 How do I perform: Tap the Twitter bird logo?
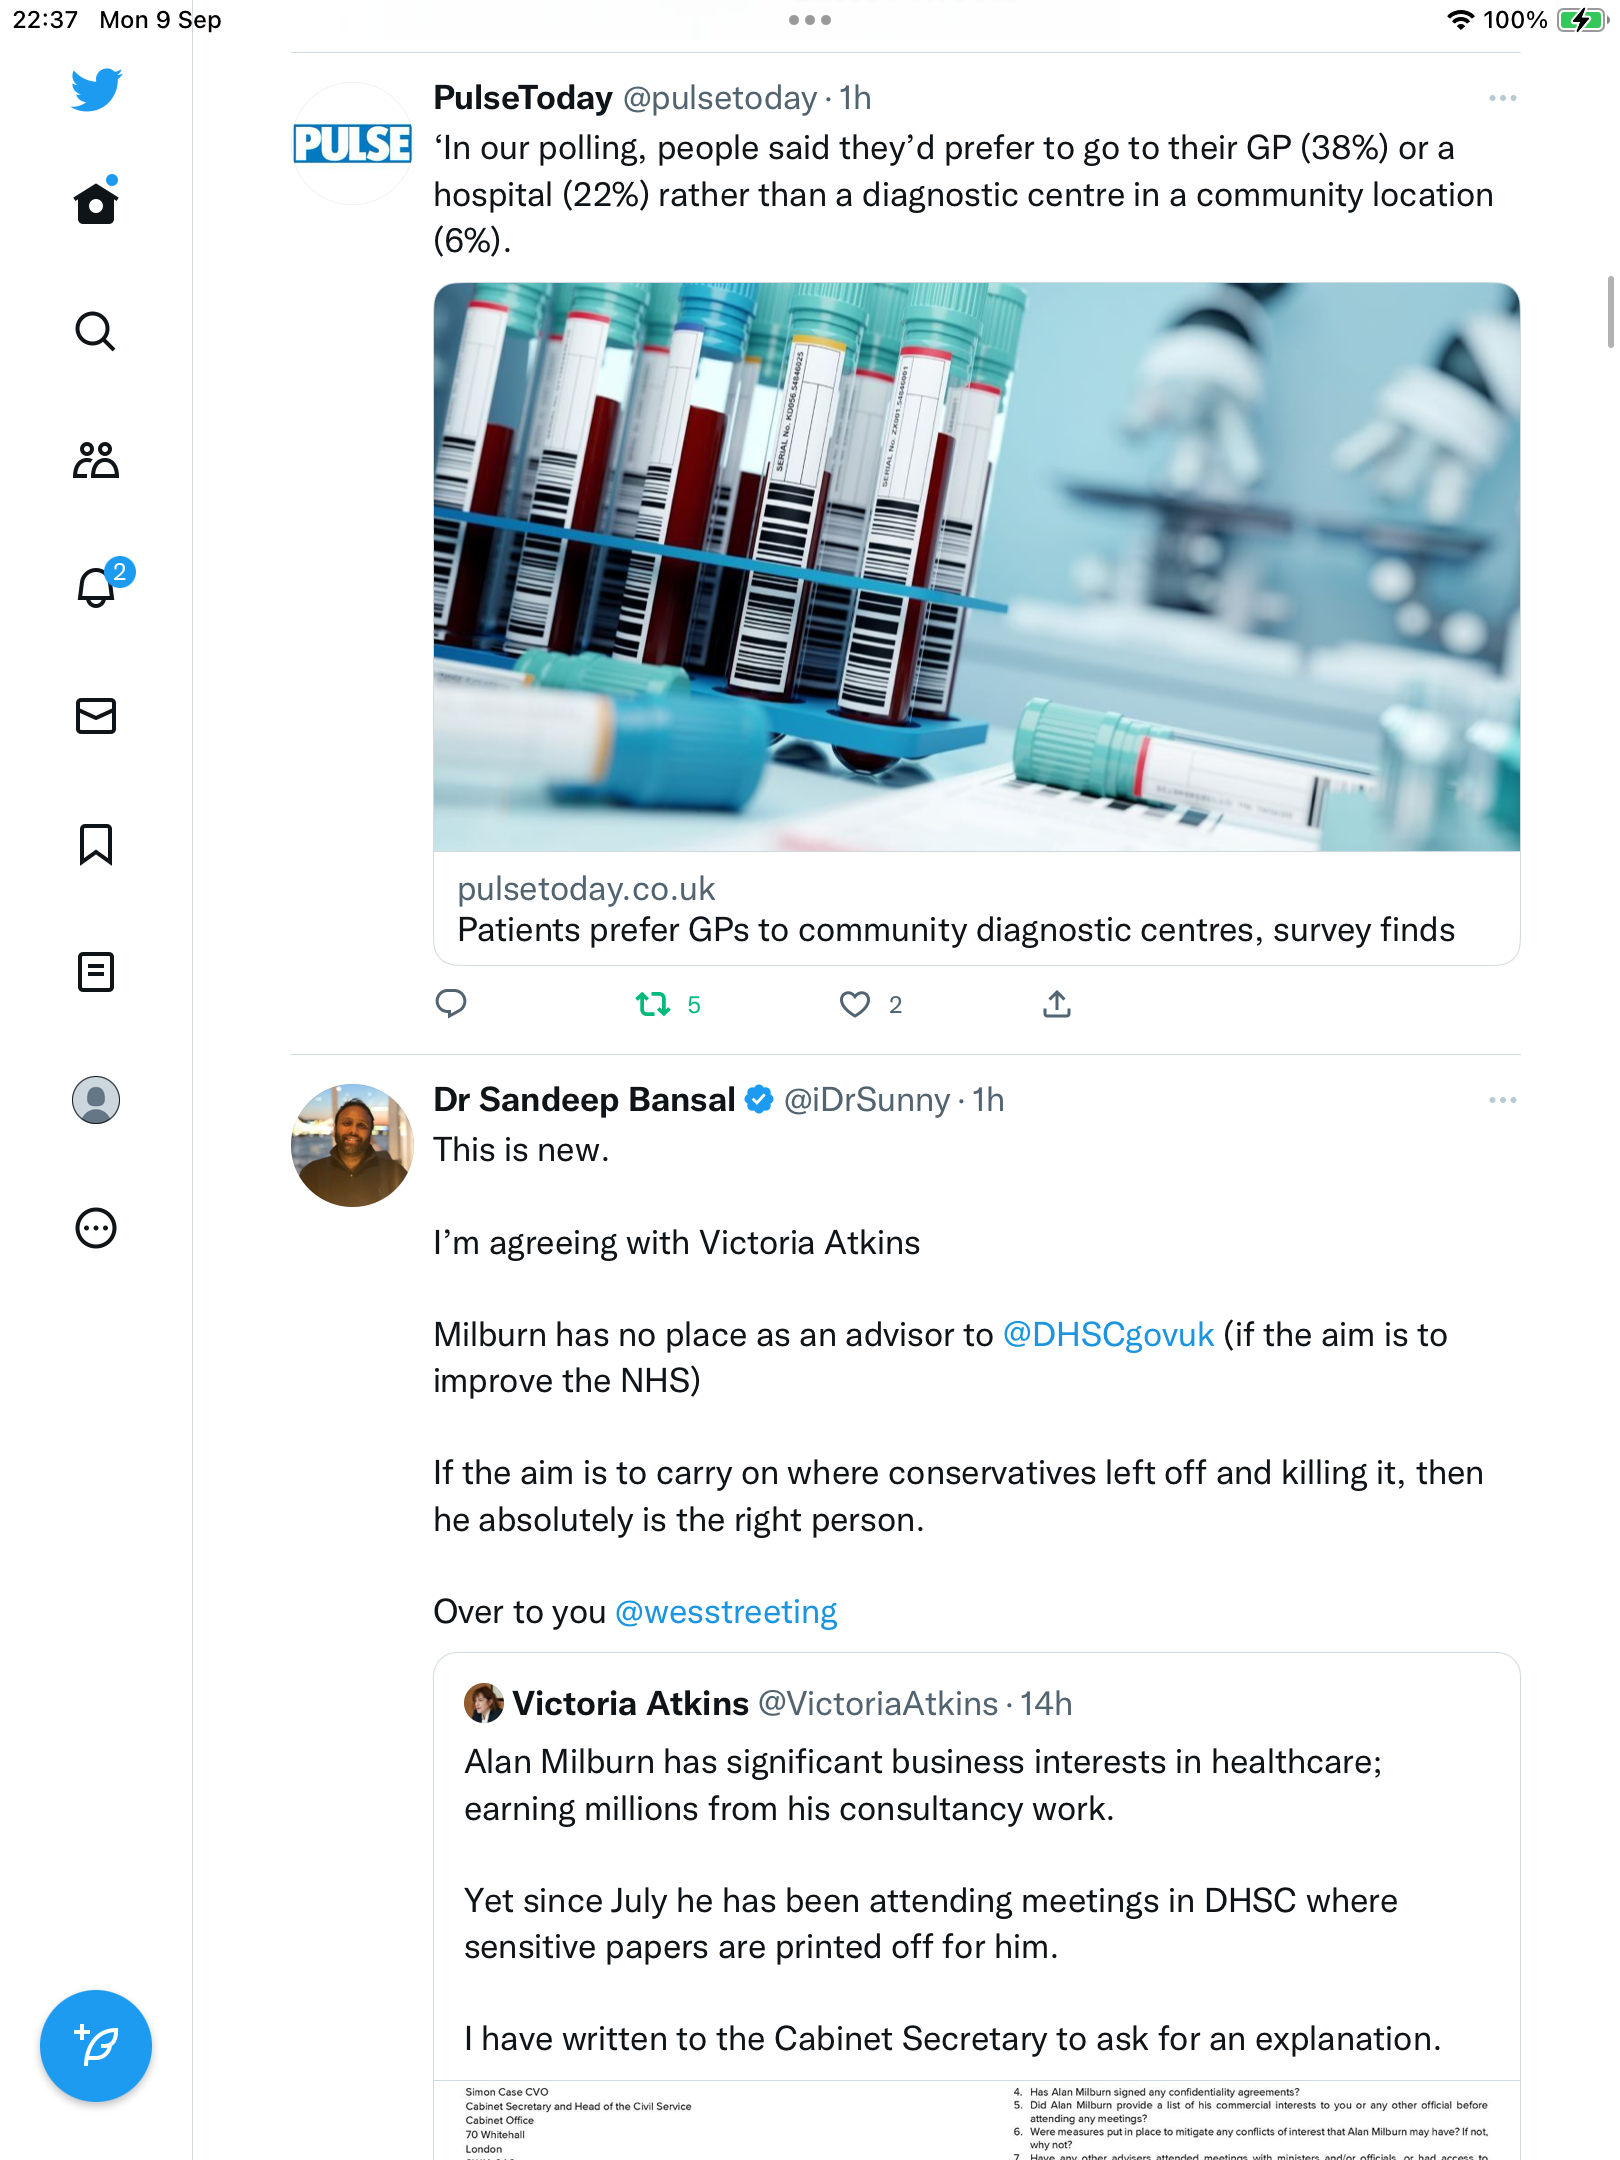[x=96, y=90]
